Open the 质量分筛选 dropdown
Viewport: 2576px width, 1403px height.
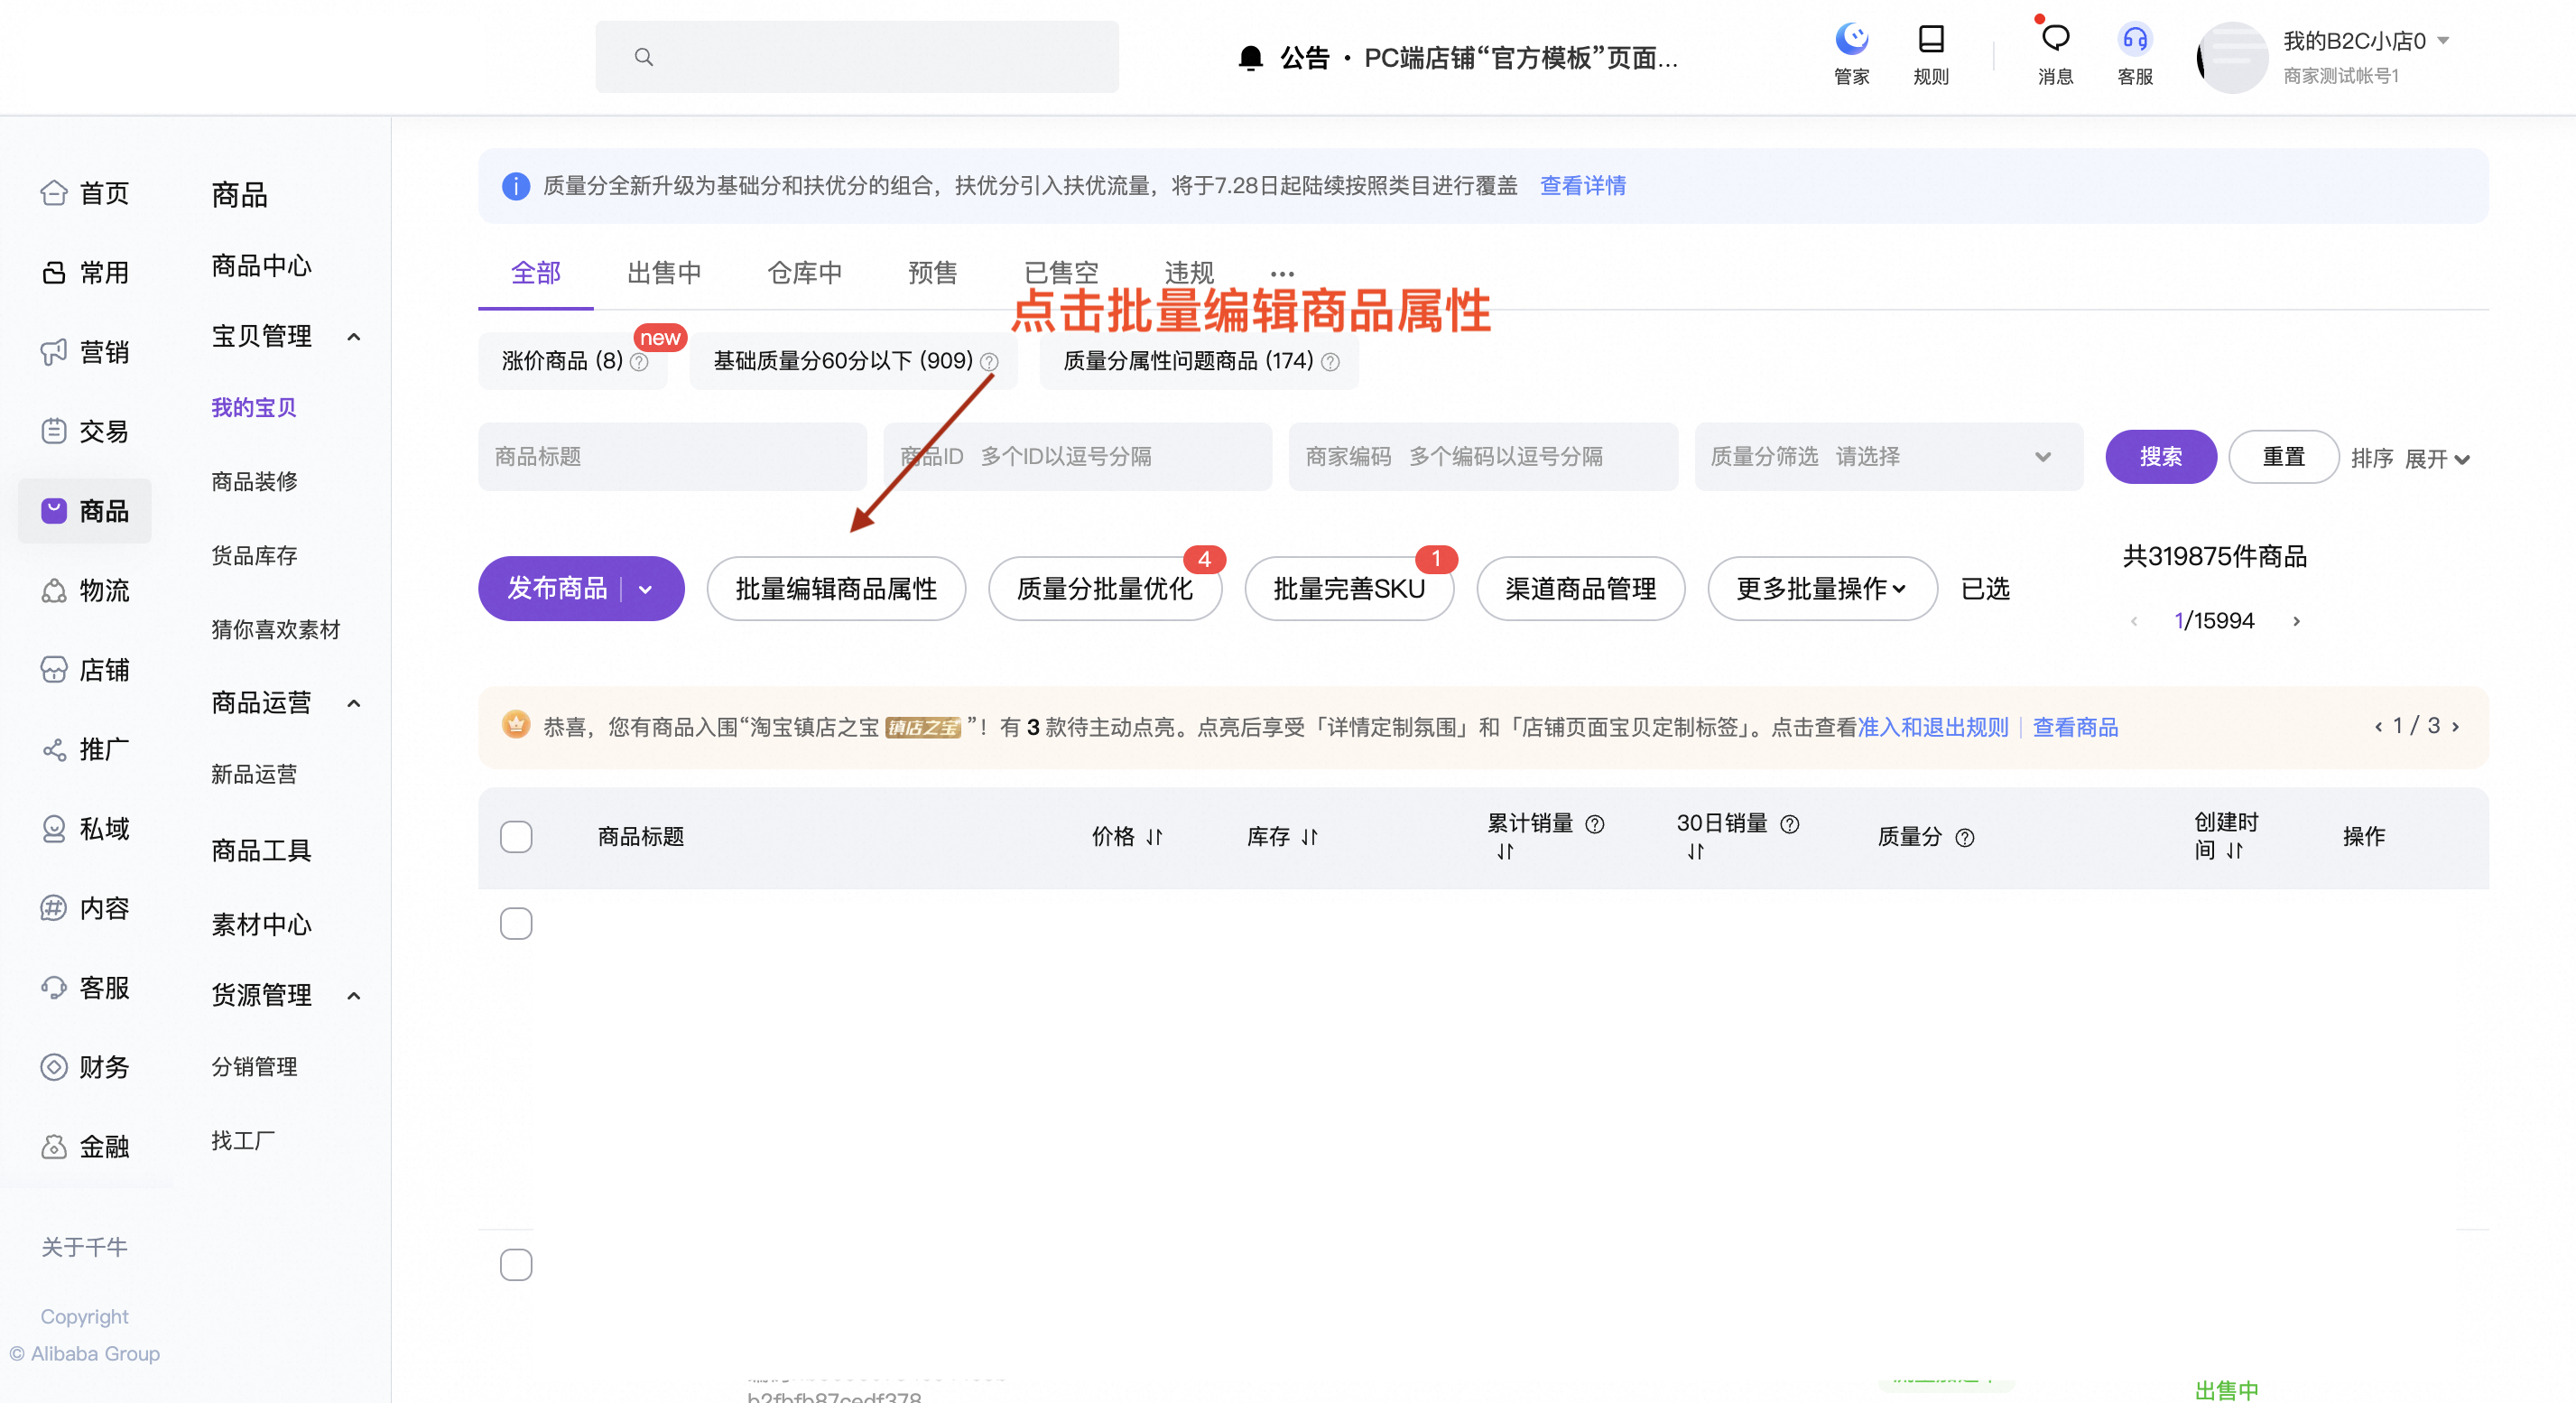coord(1888,457)
